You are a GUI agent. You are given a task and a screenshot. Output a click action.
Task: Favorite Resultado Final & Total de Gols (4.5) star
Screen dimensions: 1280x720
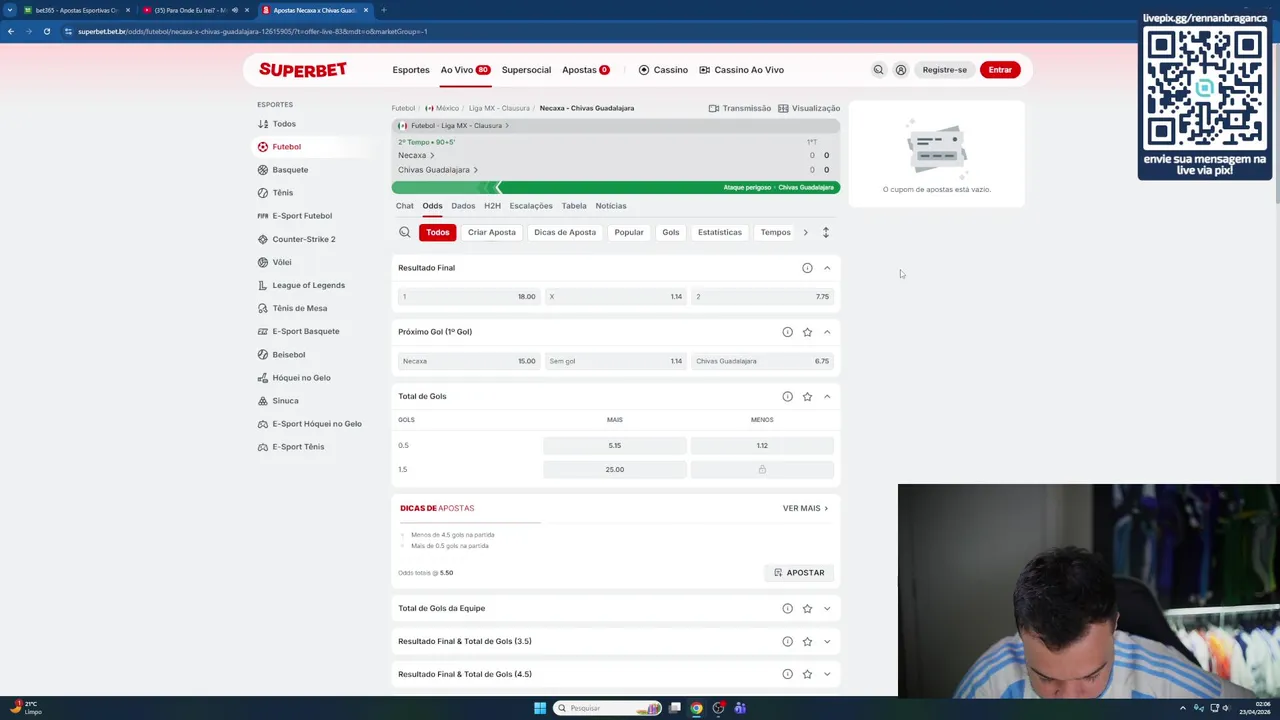click(x=807, y=674)
